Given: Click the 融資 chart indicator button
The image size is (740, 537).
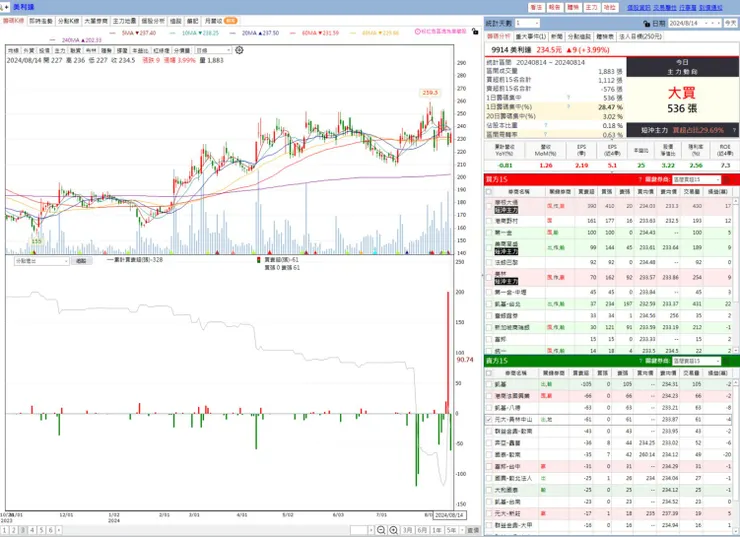Looking at the screenshot, I should pyautogui.click(x=76, y=50).
